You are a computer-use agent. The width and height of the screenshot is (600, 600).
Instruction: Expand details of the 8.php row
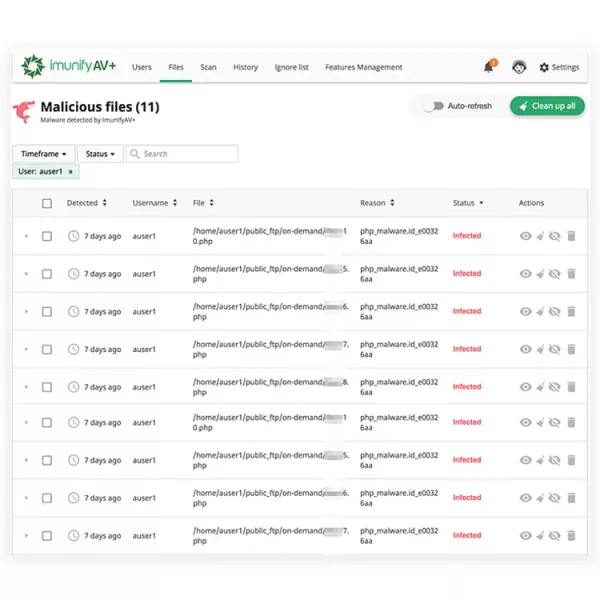(26, 387)
